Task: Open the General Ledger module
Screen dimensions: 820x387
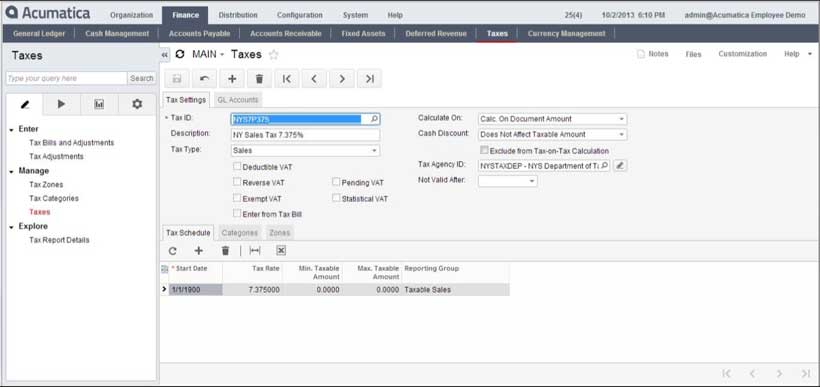Action: click(39, 33)
